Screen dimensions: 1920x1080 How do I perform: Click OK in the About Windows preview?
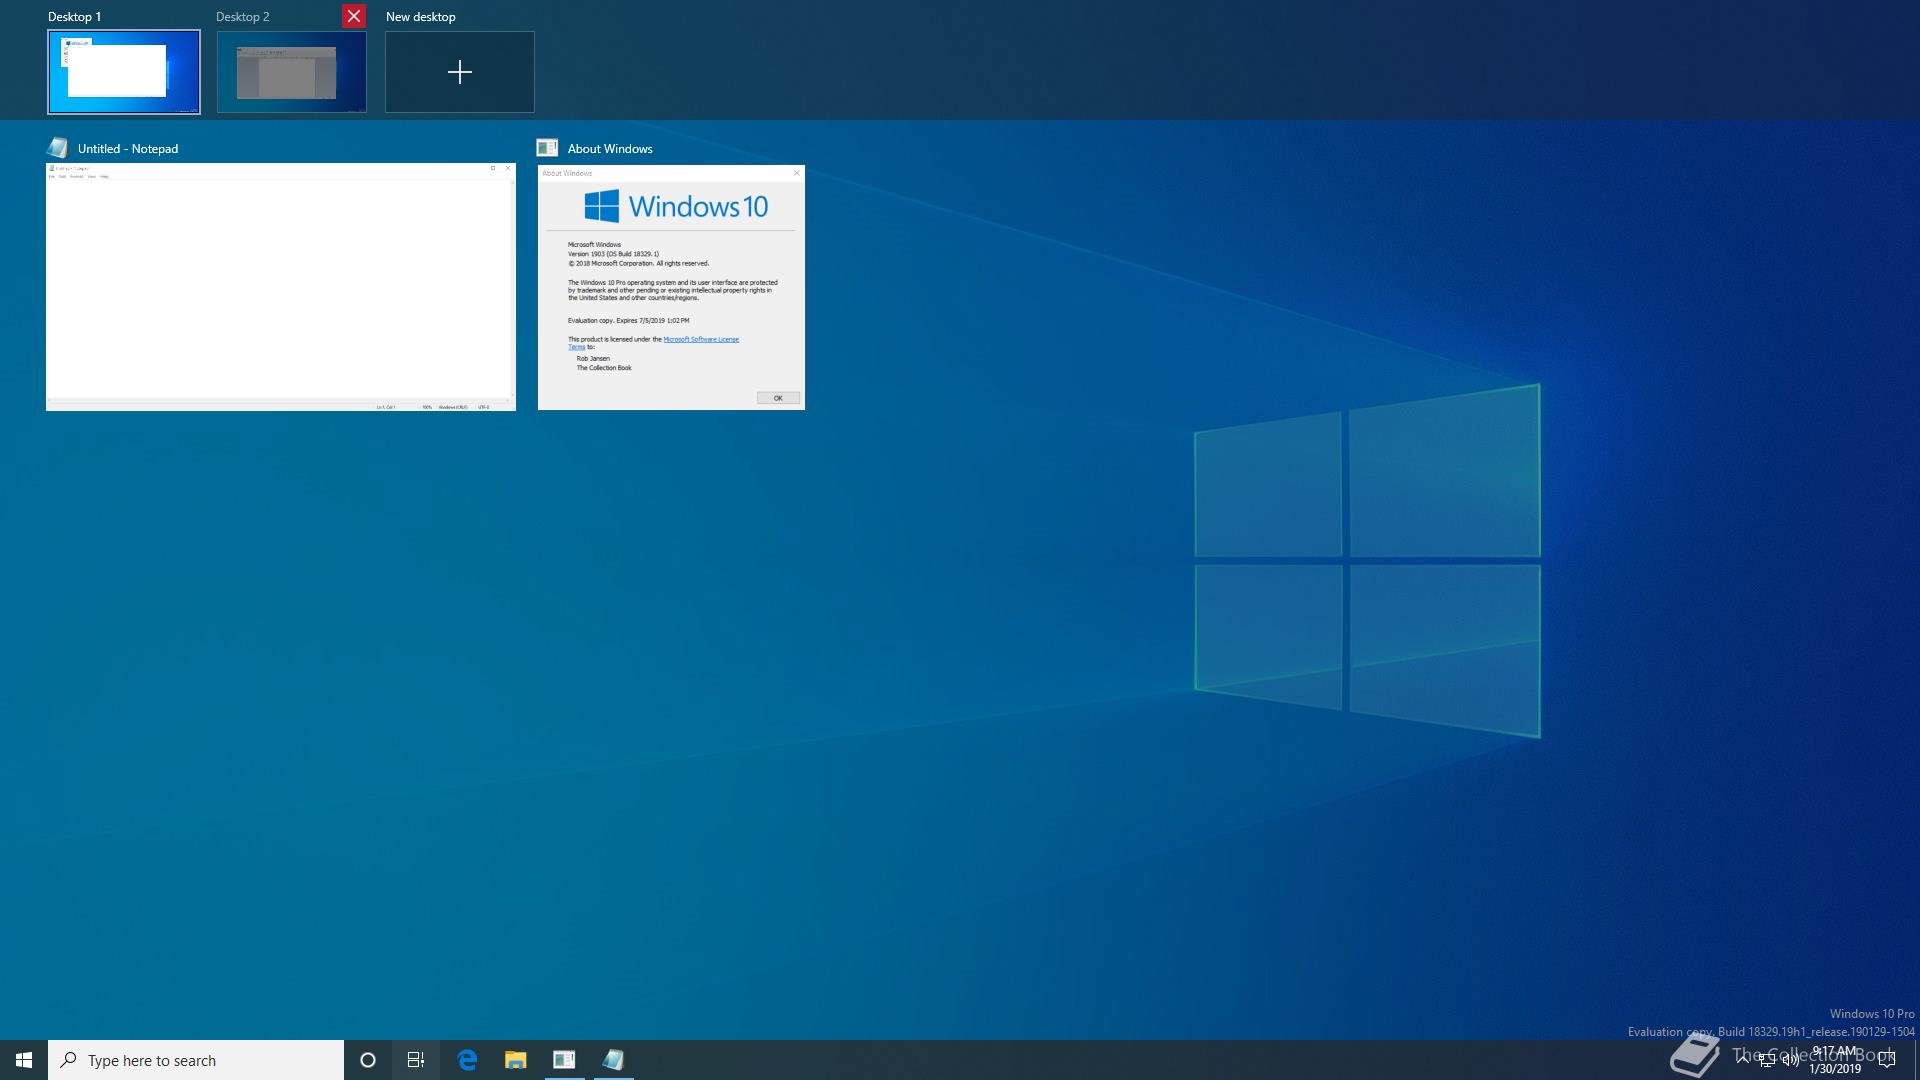click(778, 398)
